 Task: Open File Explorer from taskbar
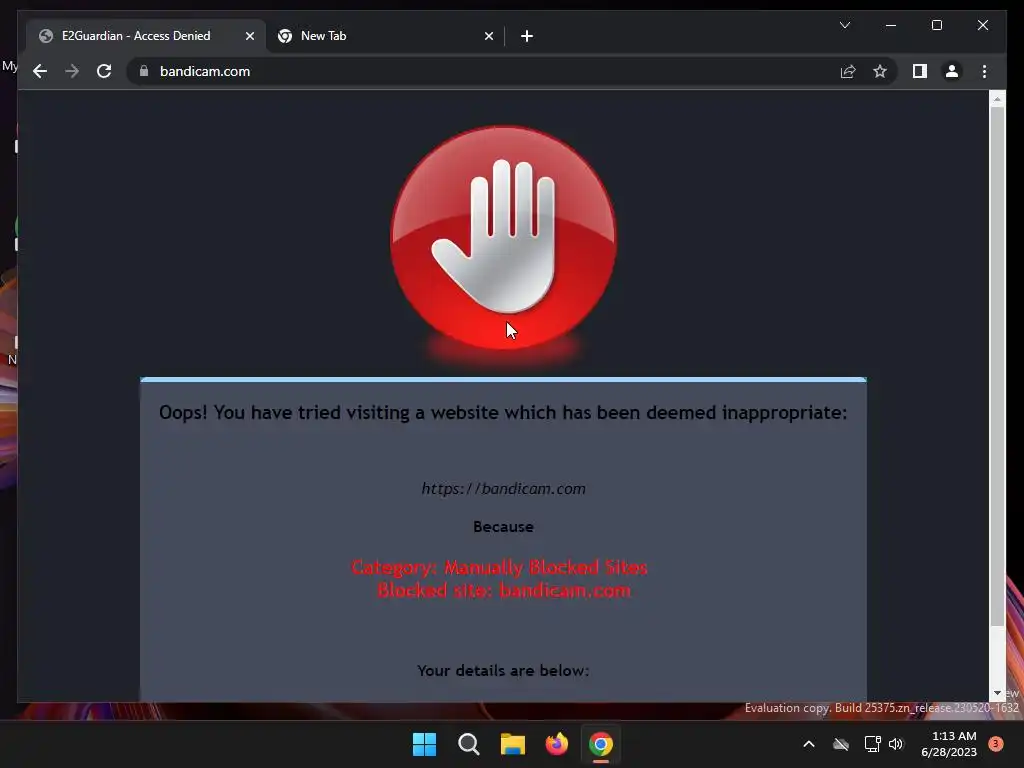click(513, 744)
